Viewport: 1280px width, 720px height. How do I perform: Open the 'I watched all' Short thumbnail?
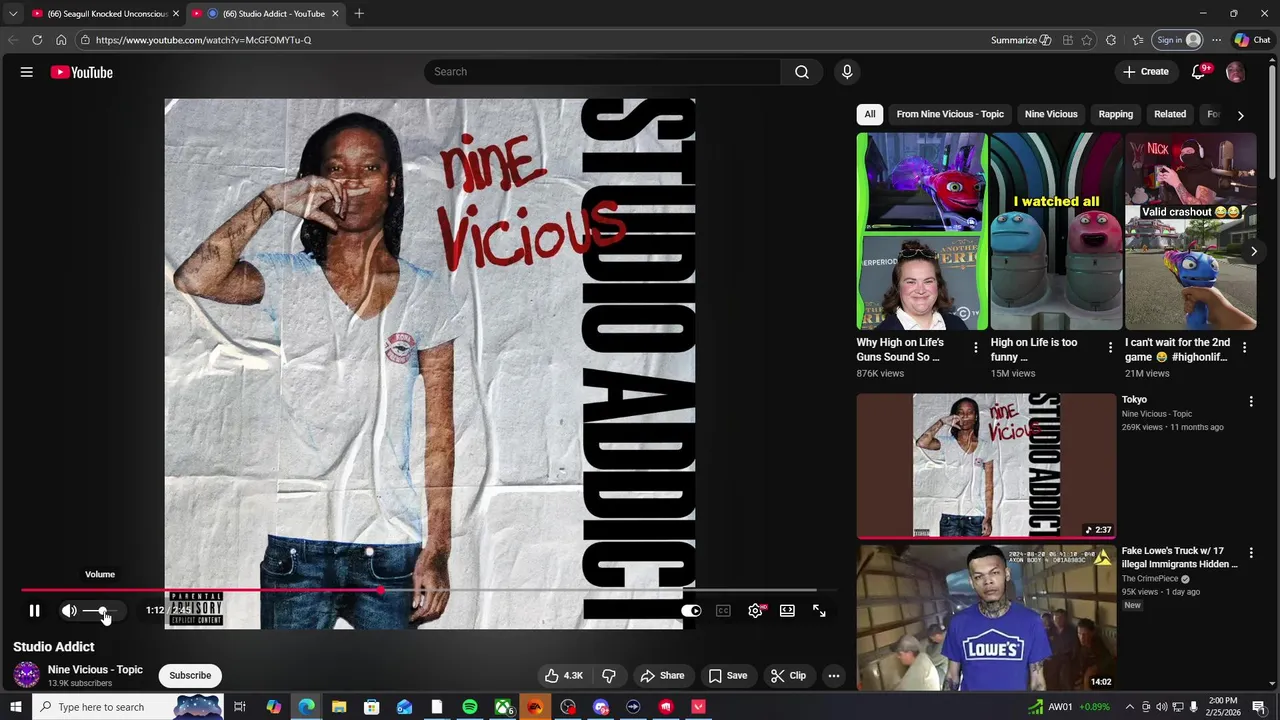pyautogui.click(x=1056, y=231)
